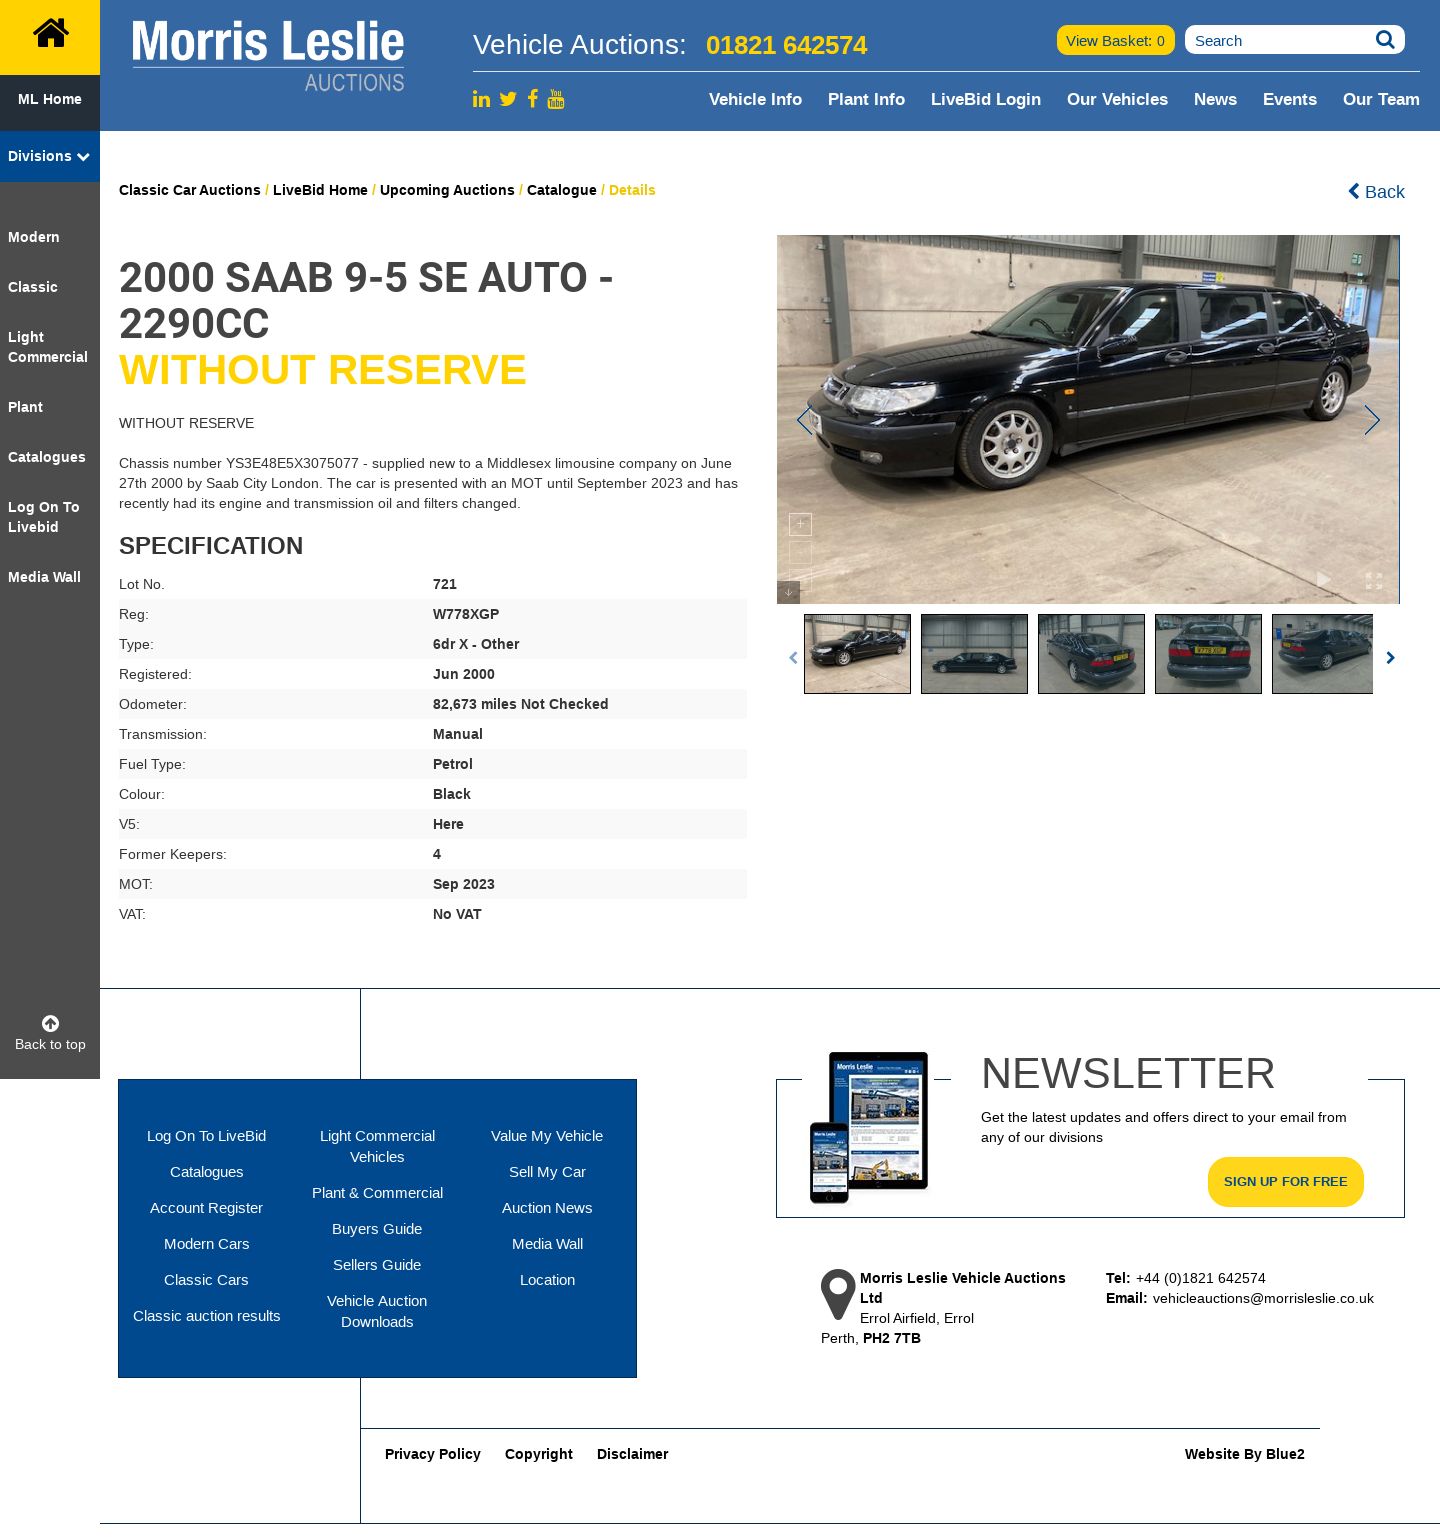This screenshot has height=1538, width=1440.
Task: Show the next photo in the main gallery
Action: point(1372,420)
